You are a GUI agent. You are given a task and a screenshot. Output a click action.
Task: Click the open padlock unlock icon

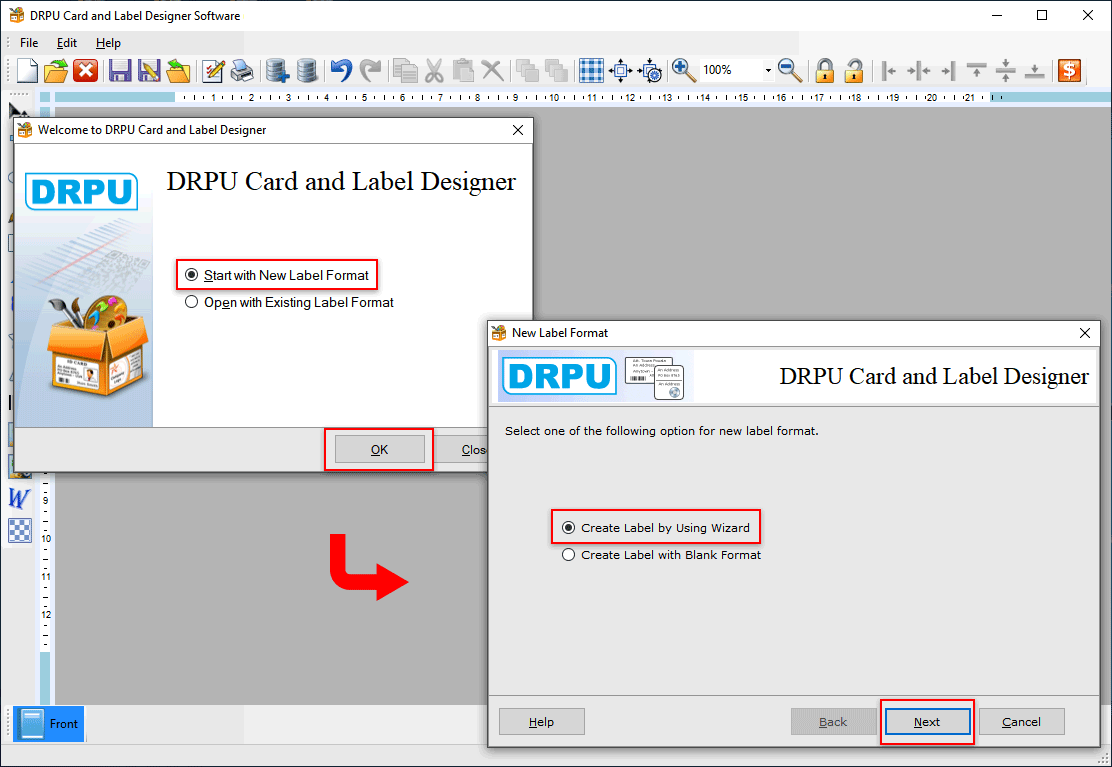[x=854, y=70]
